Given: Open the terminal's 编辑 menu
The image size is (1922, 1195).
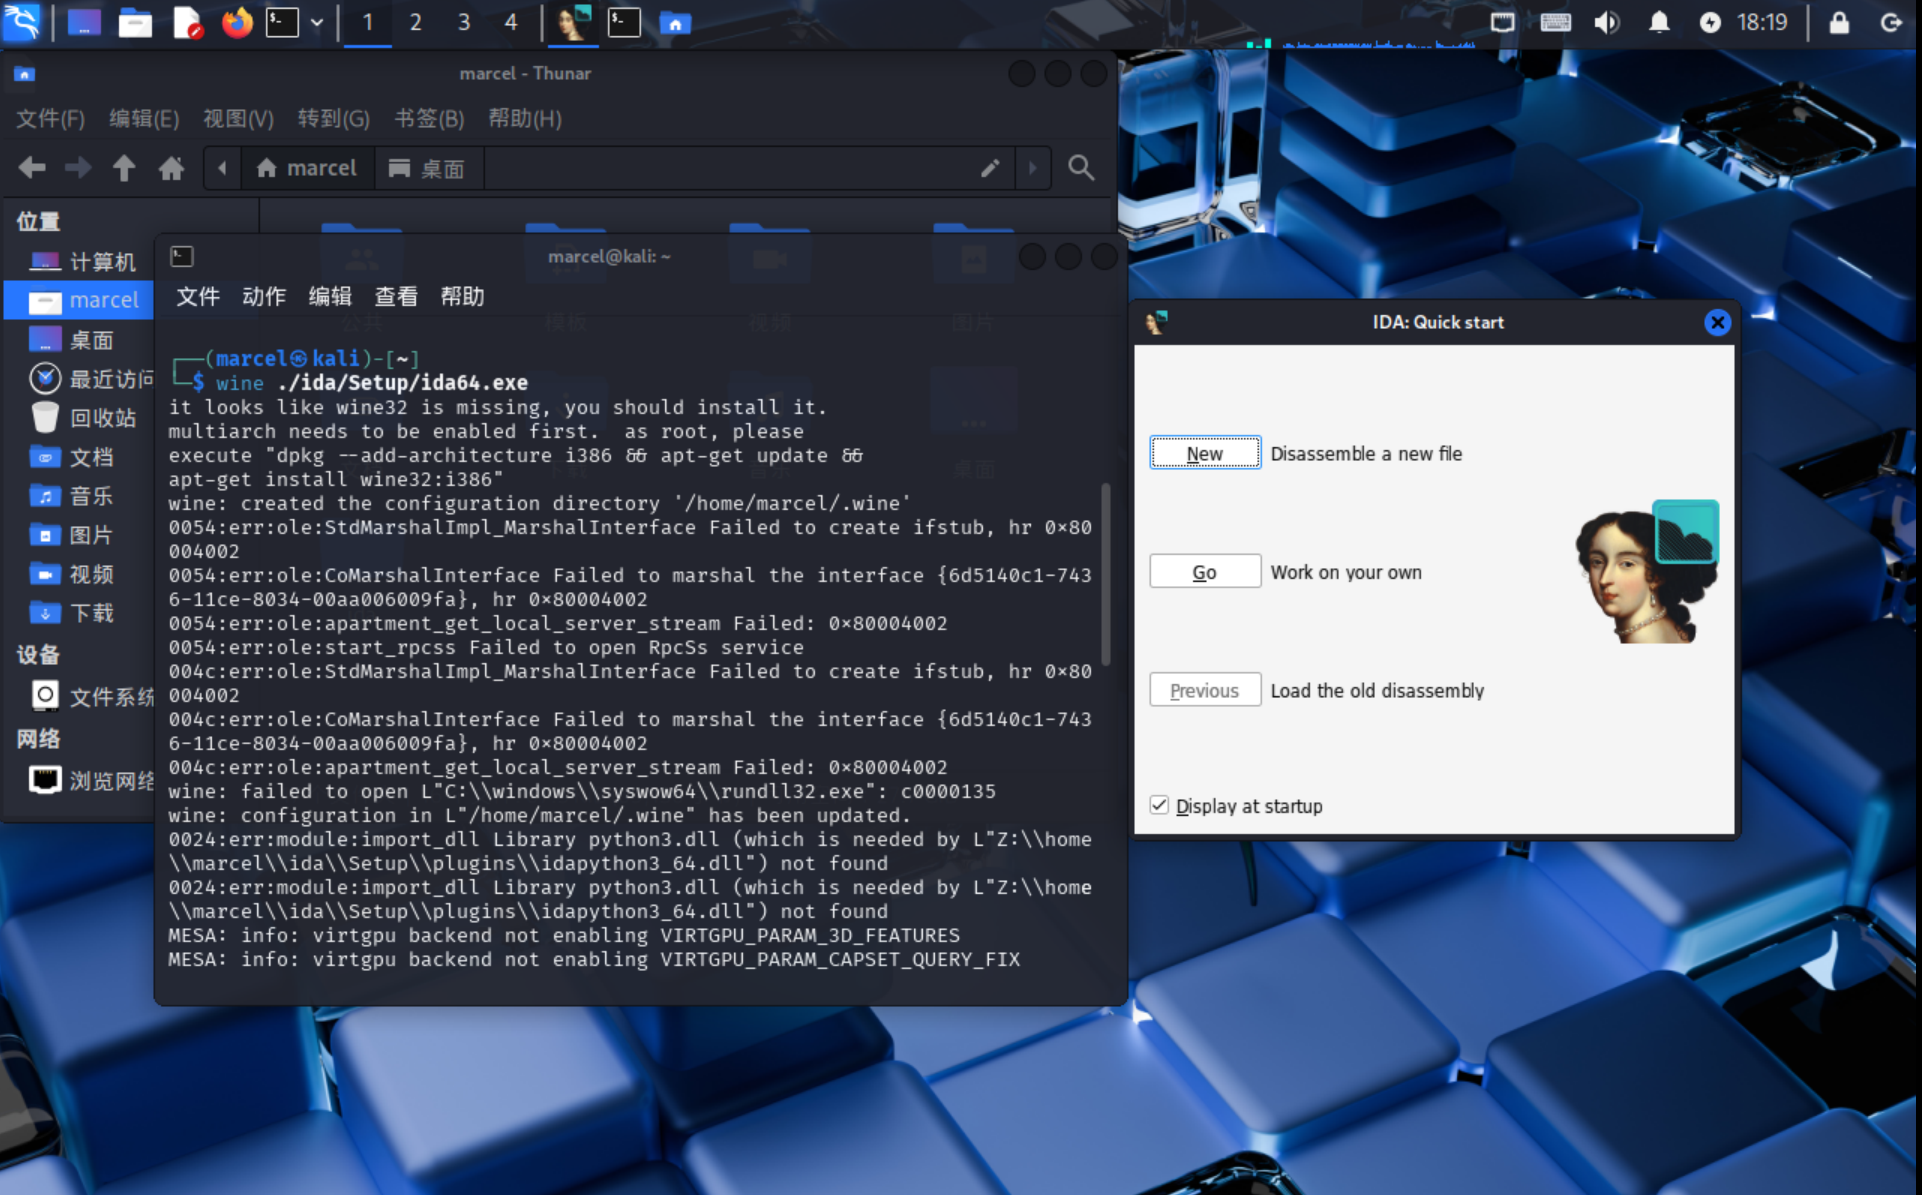Looking at the screenshot, I should 329,296.
